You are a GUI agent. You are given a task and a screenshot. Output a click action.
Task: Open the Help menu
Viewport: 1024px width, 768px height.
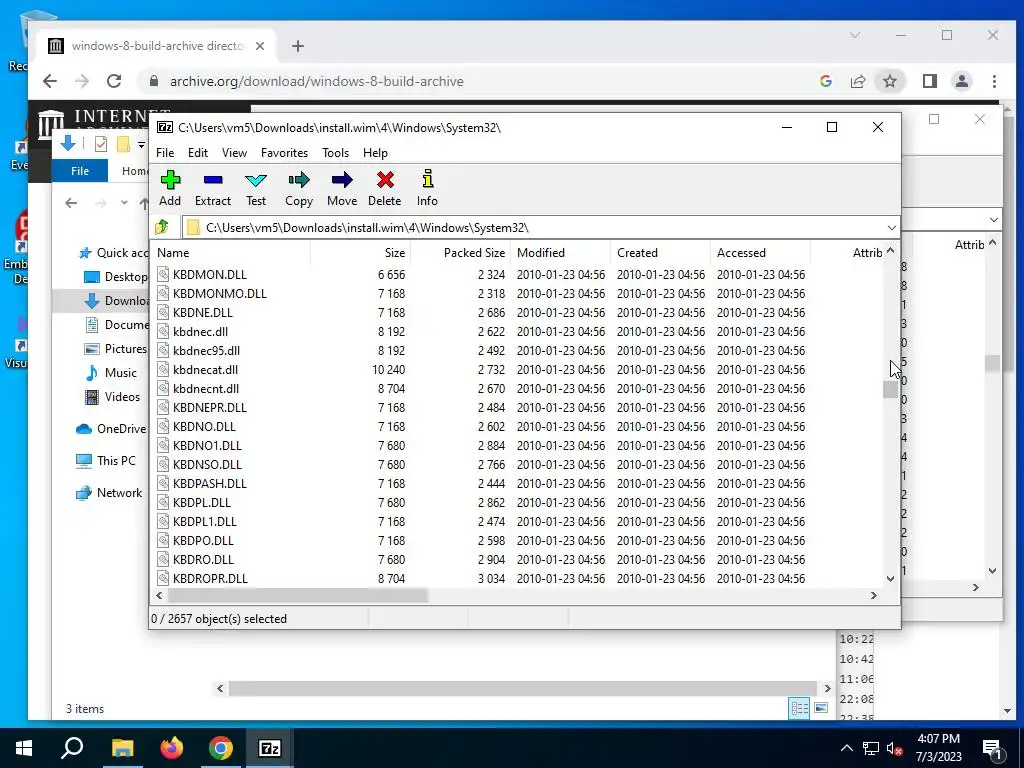click(376, 152)
